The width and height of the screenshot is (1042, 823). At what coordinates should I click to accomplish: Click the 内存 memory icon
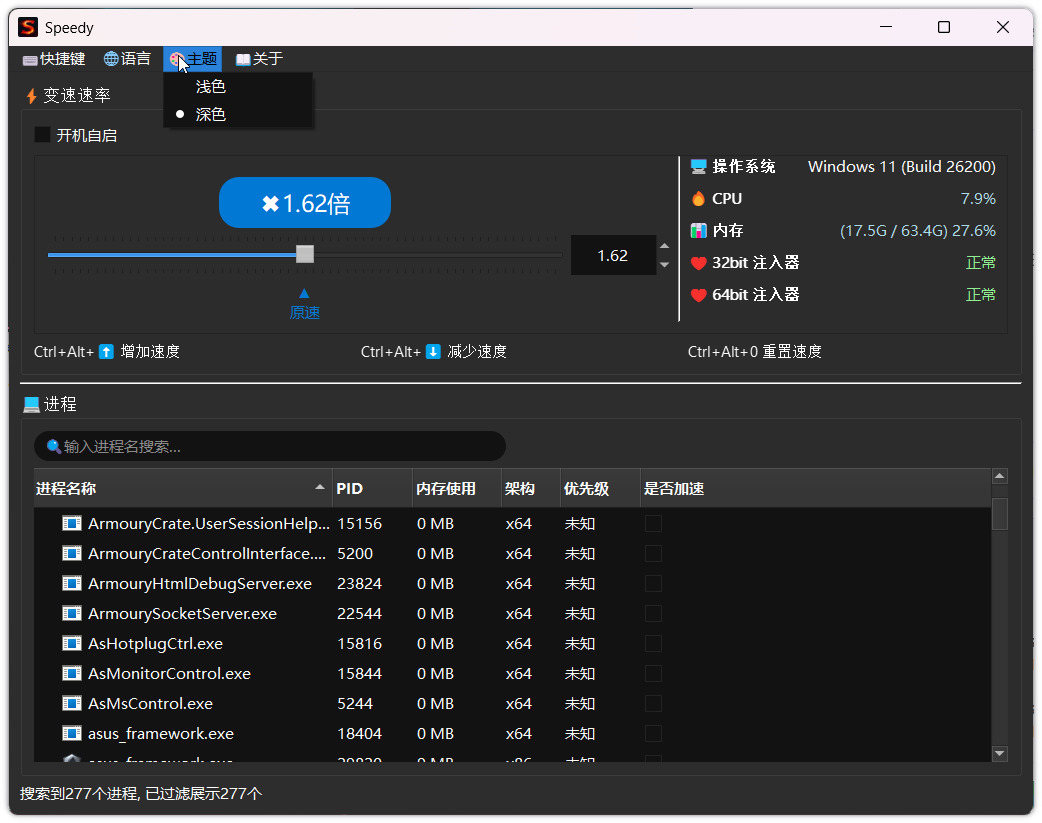pyautogui.click(x=697, y=230)
